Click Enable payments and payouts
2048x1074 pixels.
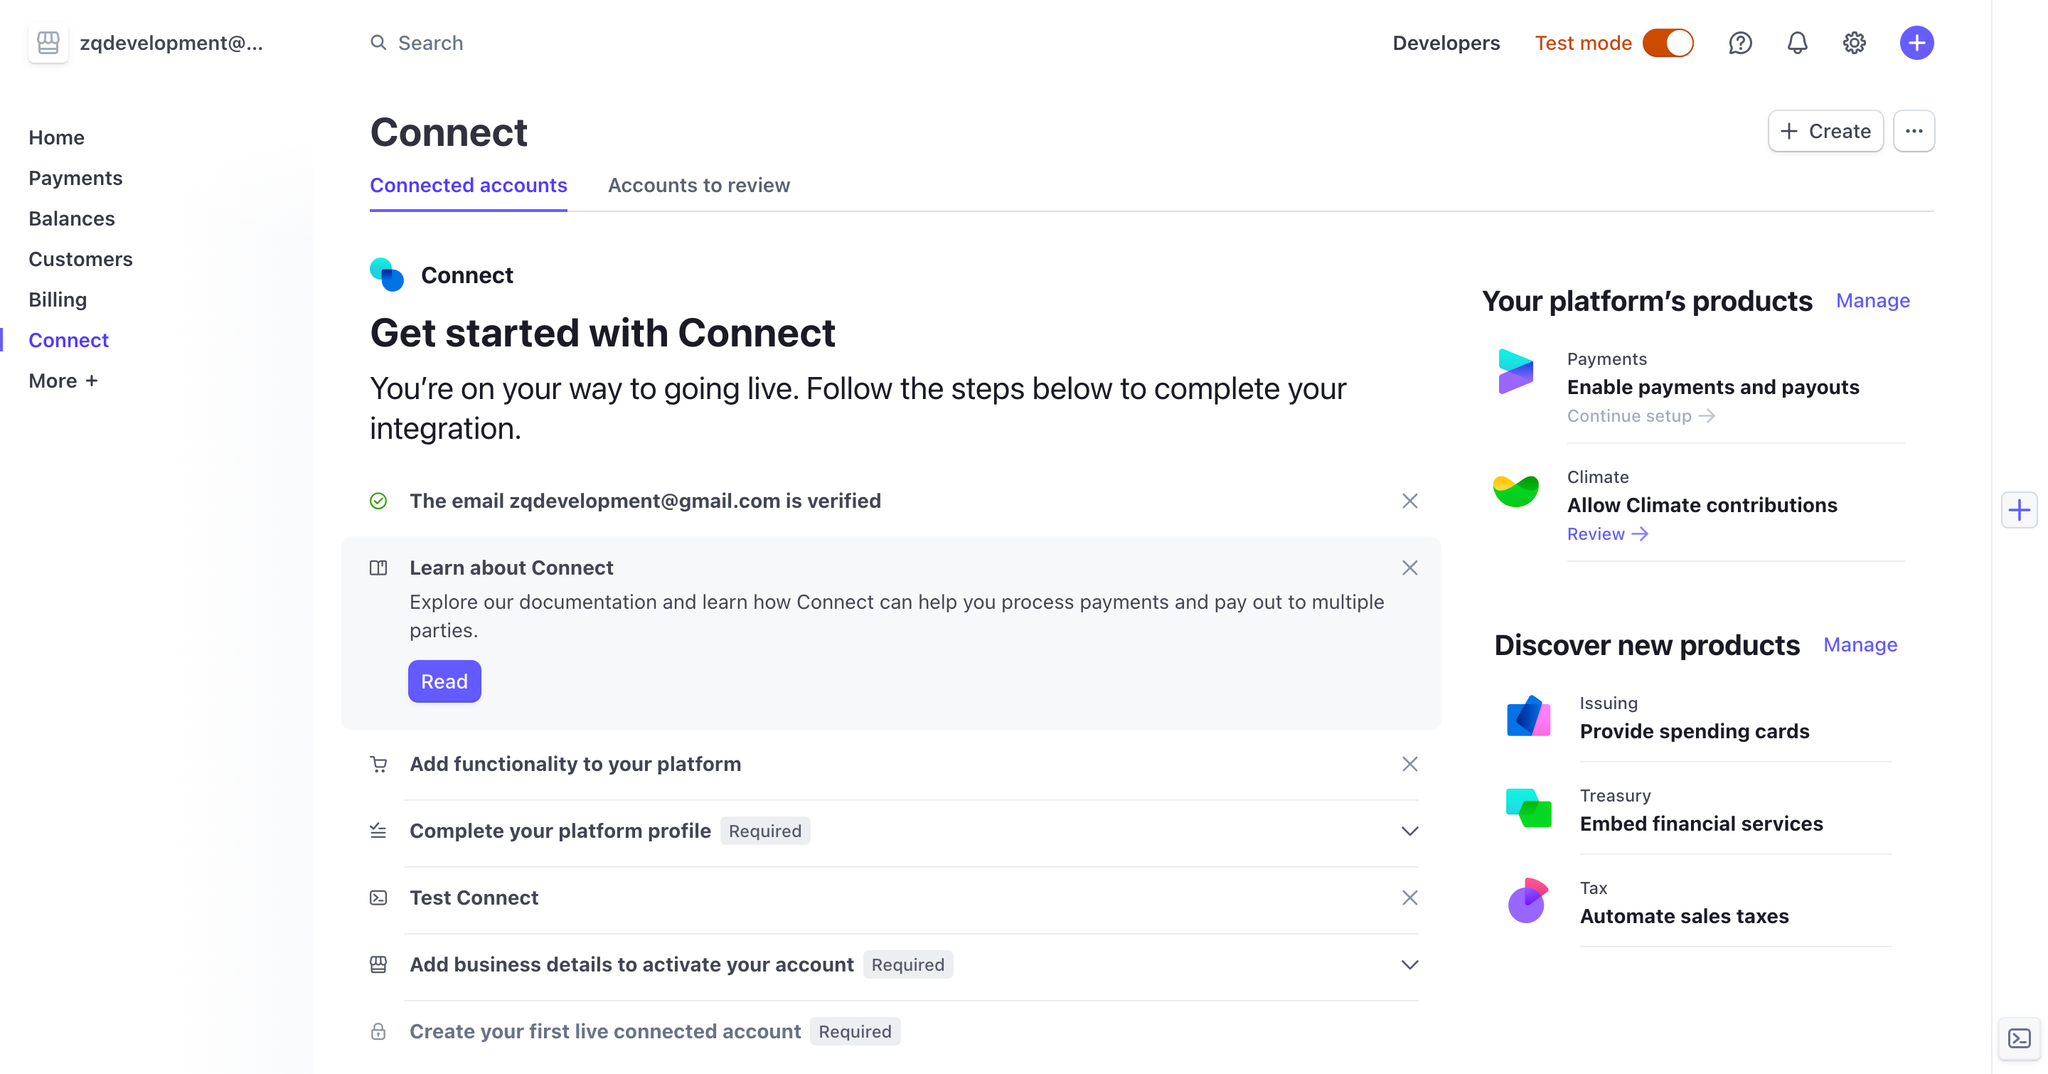click(x=1713, y=387)
